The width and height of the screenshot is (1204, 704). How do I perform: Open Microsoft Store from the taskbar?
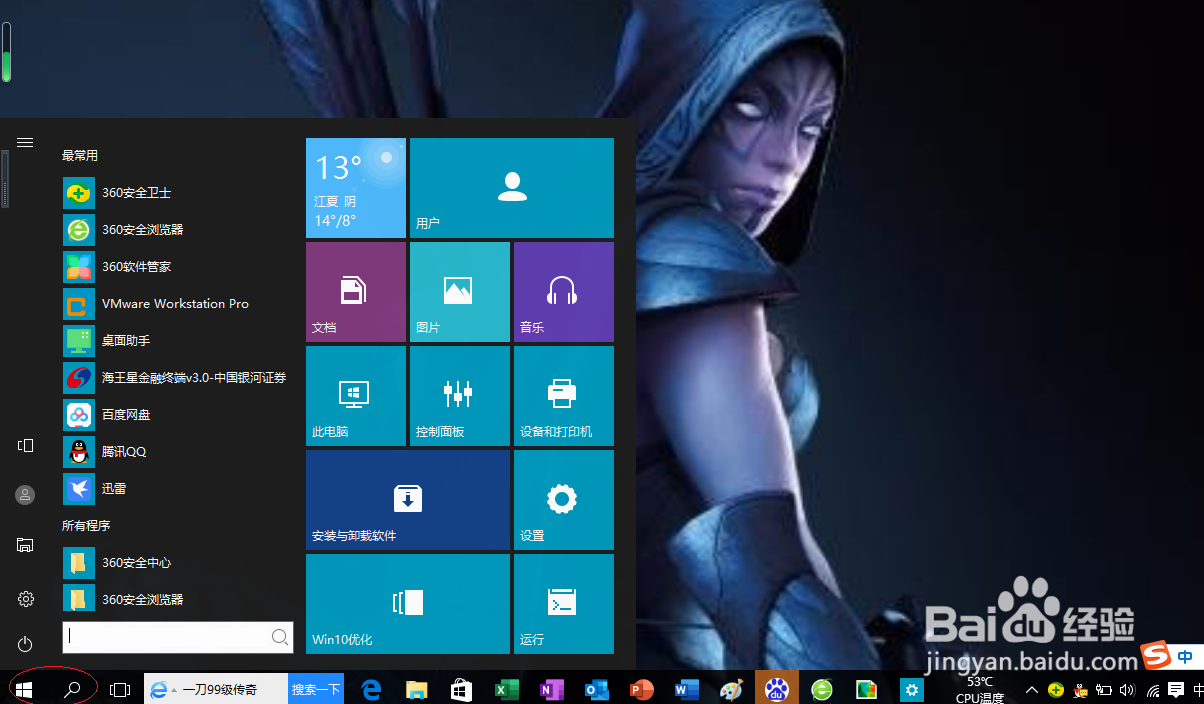coord(461,689)
